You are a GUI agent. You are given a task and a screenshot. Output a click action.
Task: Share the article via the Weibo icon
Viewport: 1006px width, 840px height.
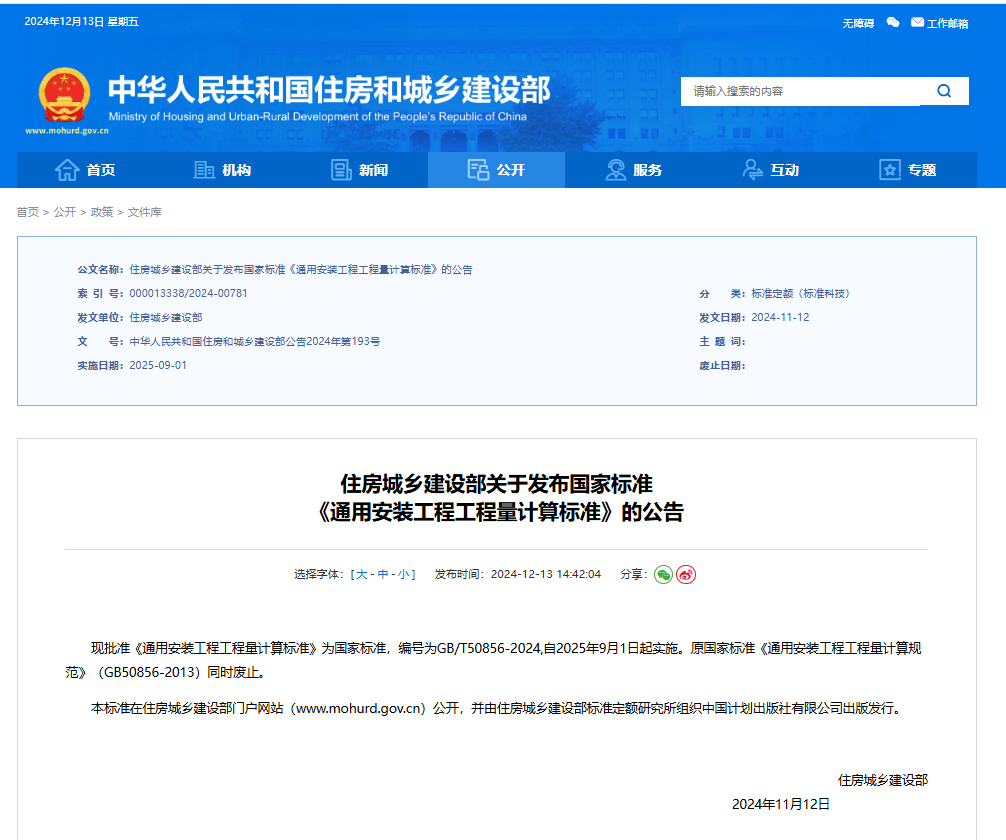click(685, 575)
